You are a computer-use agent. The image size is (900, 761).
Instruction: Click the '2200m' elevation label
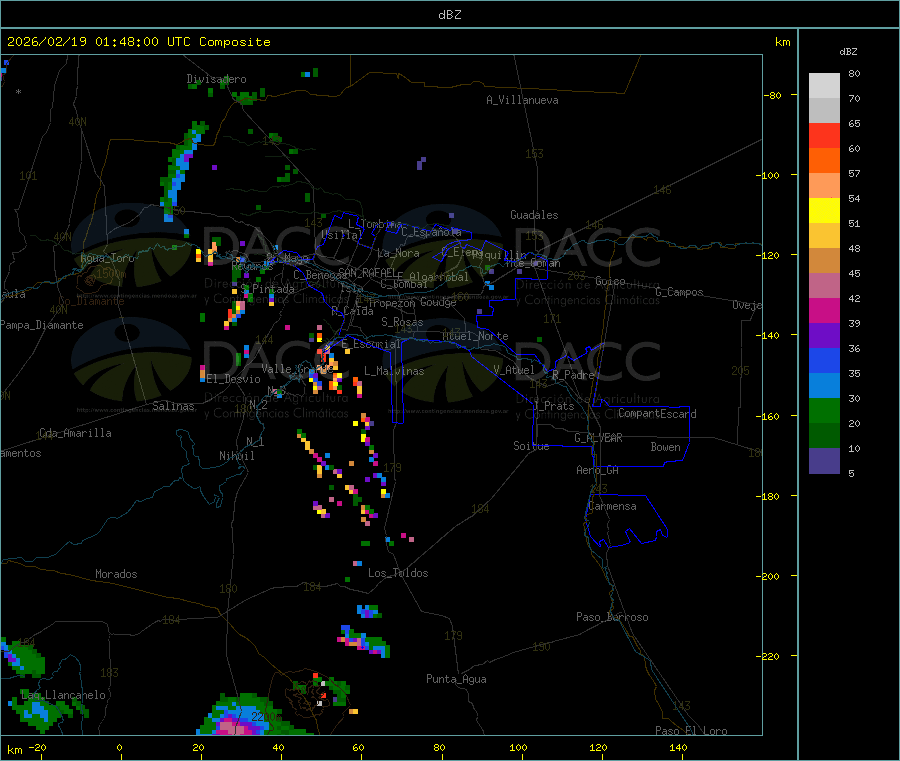click(267, 717)
